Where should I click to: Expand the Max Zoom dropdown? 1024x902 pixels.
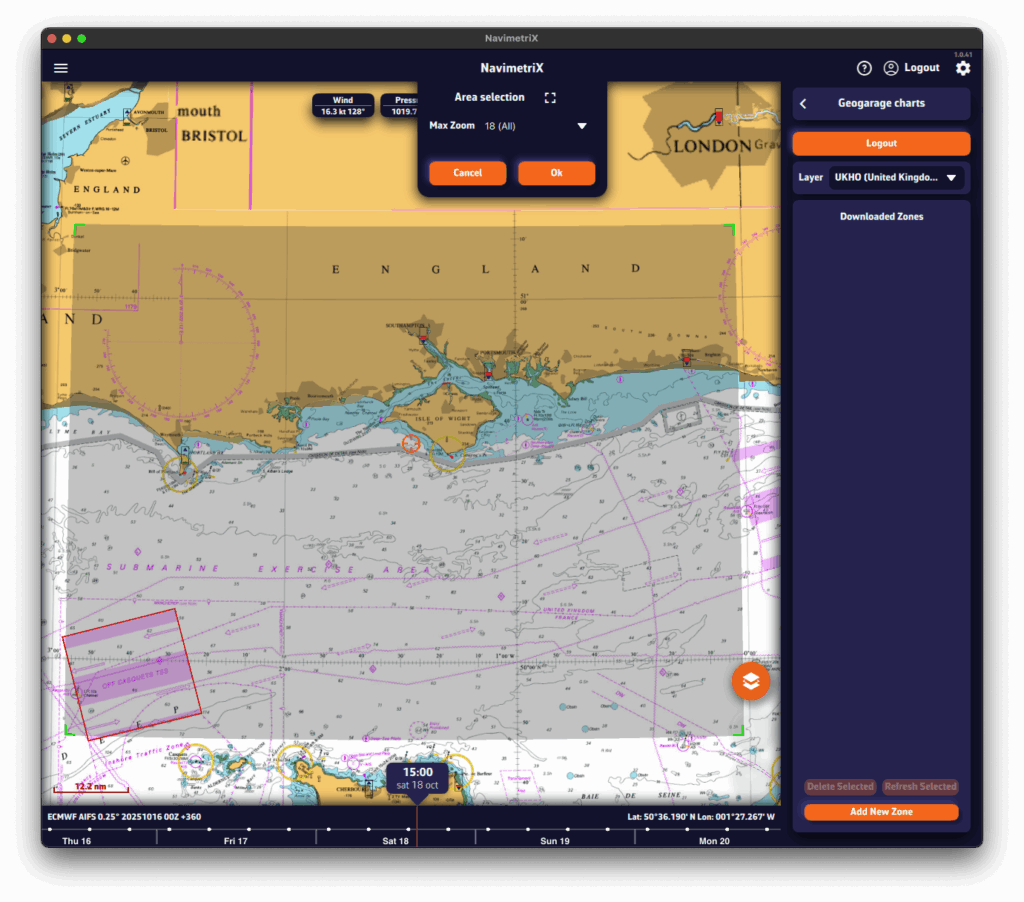point(581,126)
